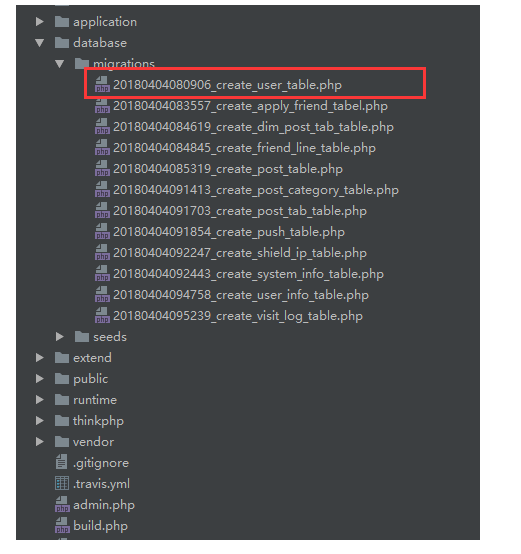Open the build.php file name

[100, 526]
